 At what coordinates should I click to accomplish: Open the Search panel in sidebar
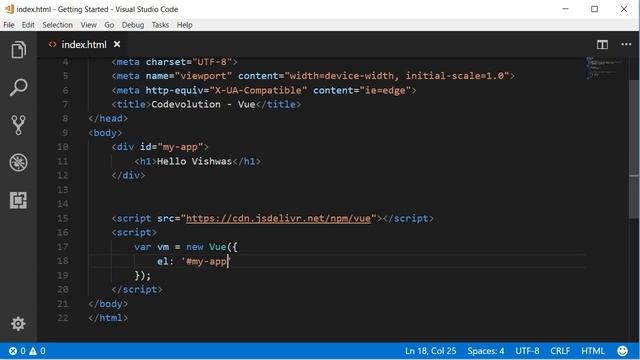[18, 87]
